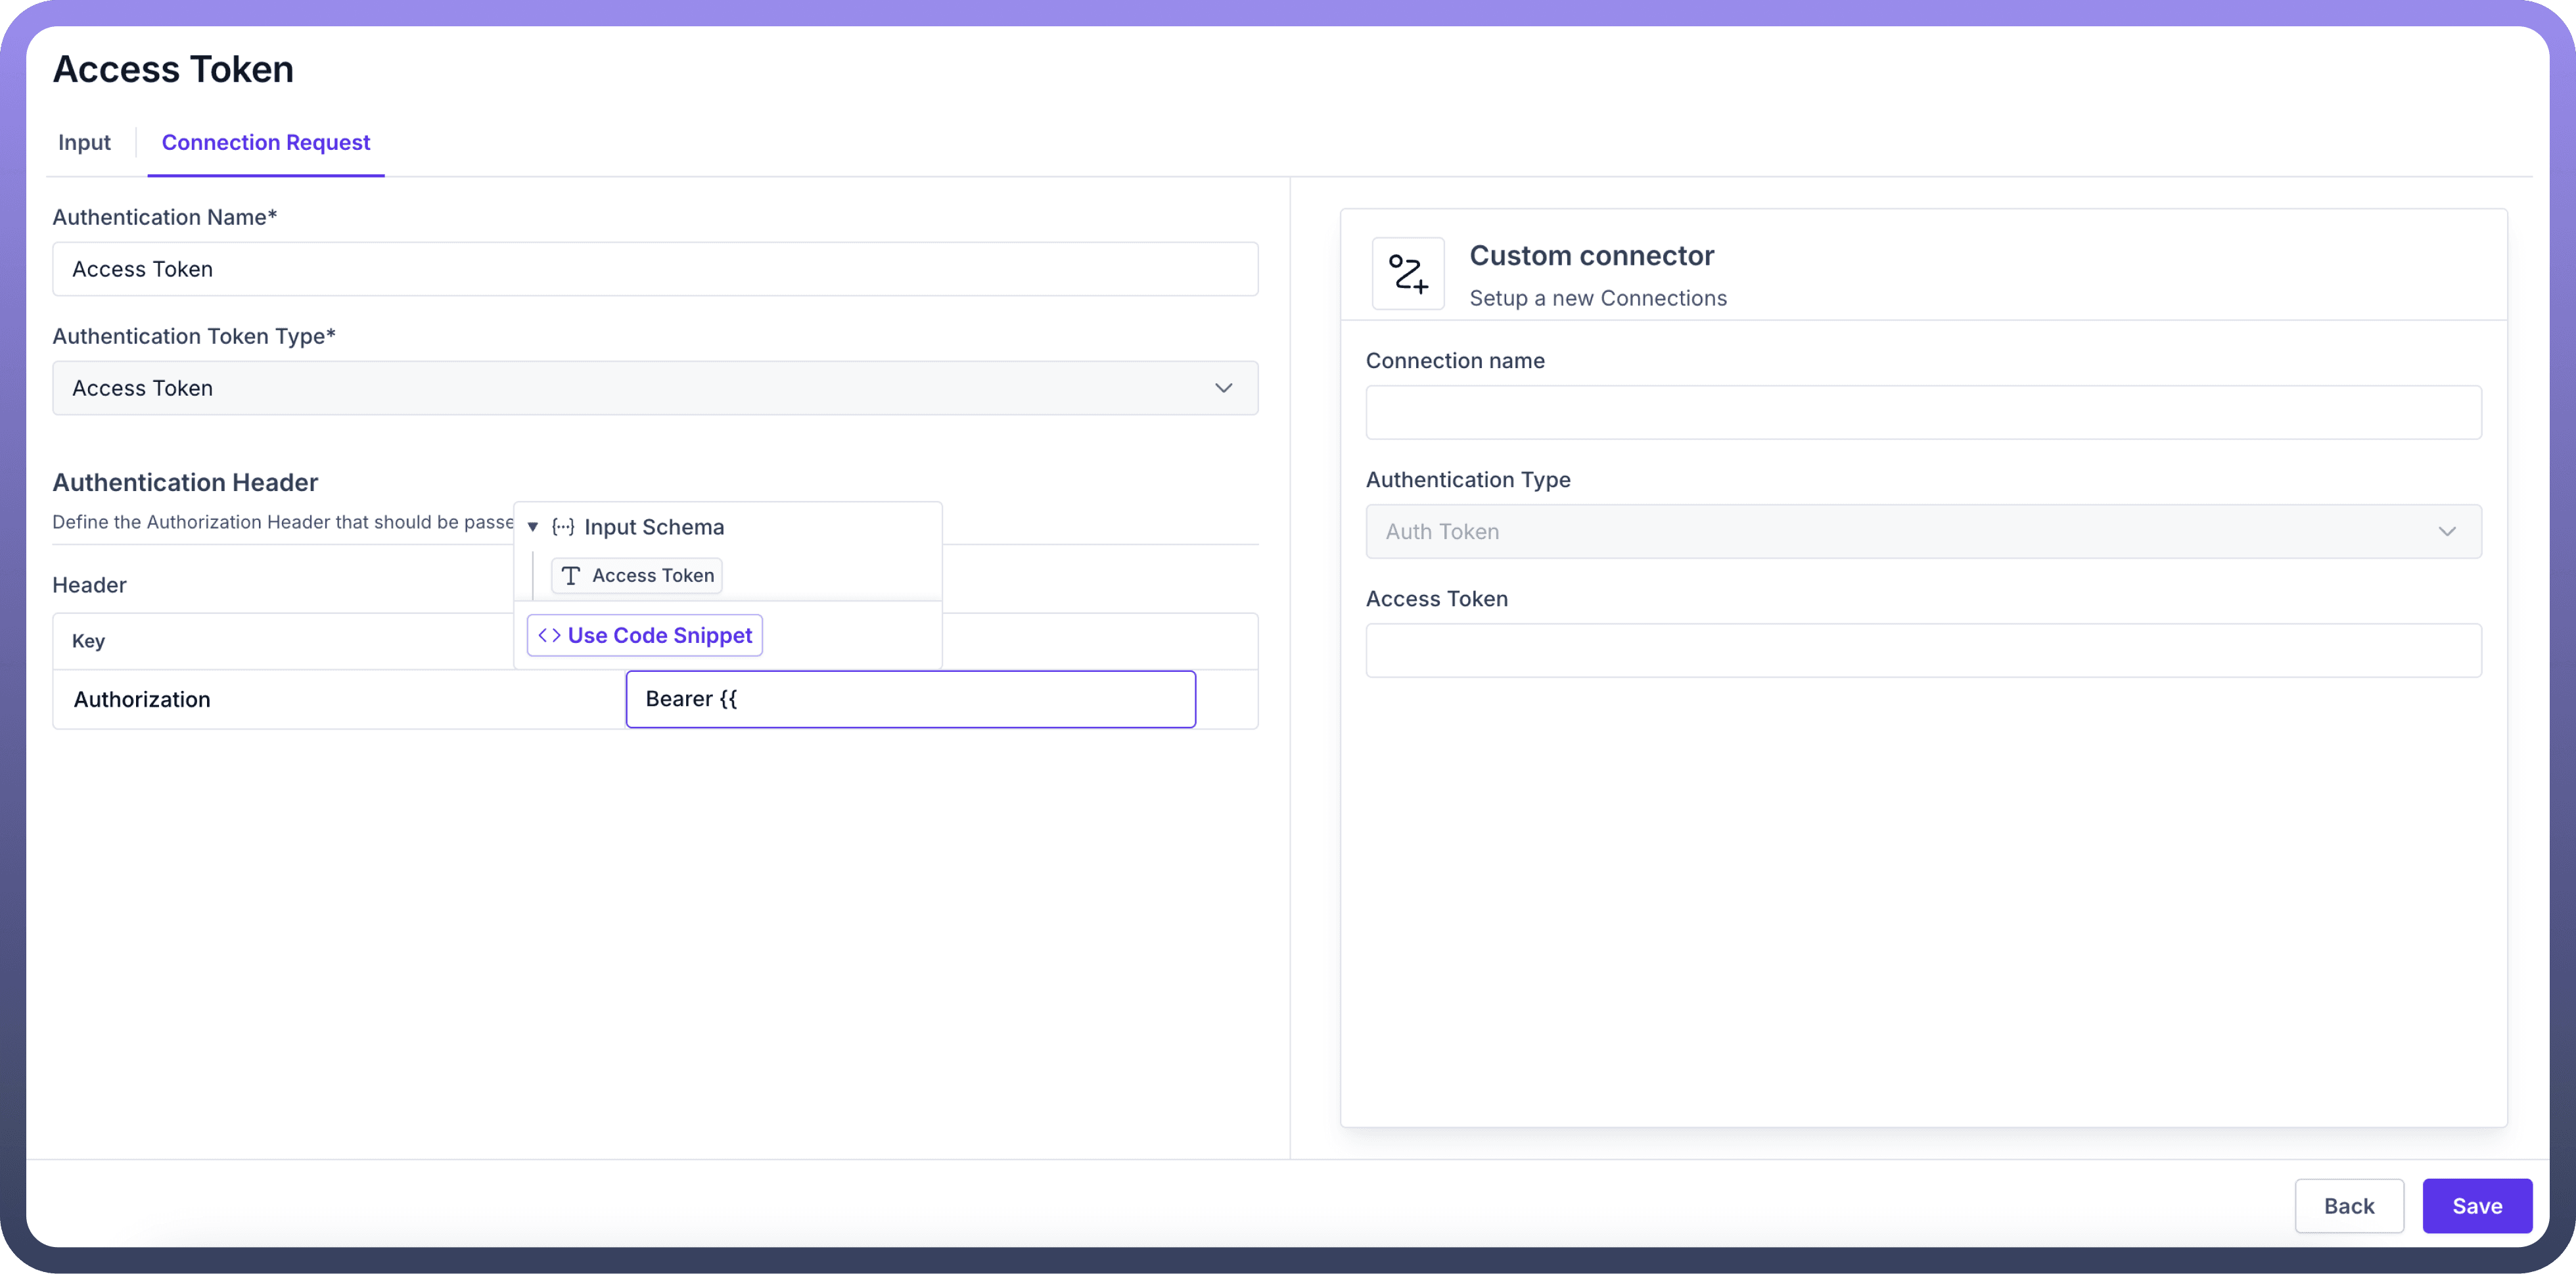Click Use Code Snippet button
Viewport: 2576px width, 1274px height.
point(645,636)
